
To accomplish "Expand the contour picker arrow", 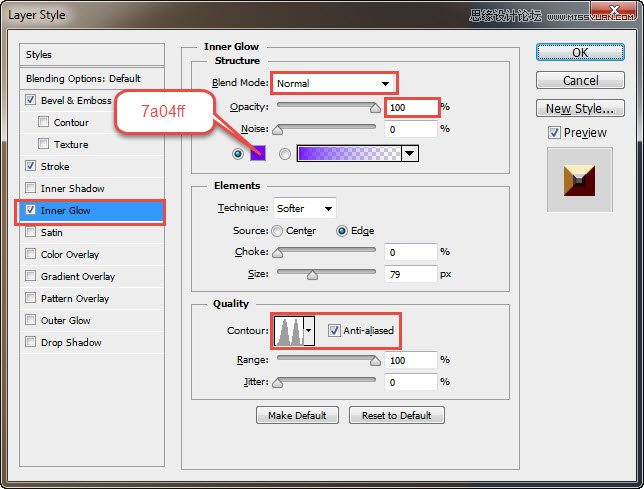I will click(309, 331).
